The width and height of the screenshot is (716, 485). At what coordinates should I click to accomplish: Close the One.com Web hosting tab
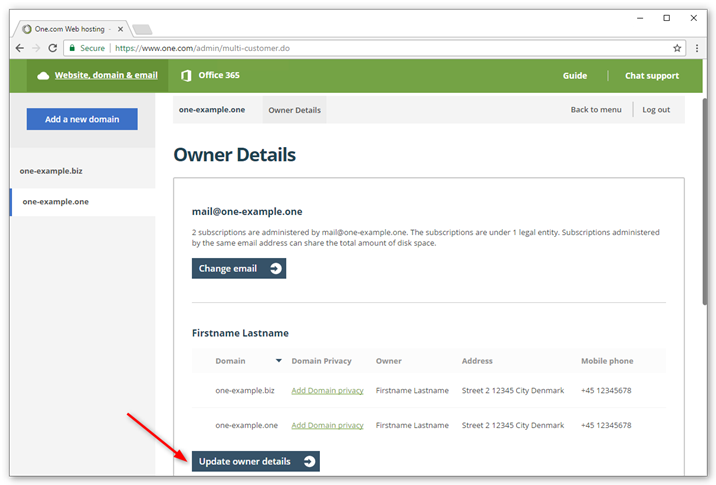[120, 29]
